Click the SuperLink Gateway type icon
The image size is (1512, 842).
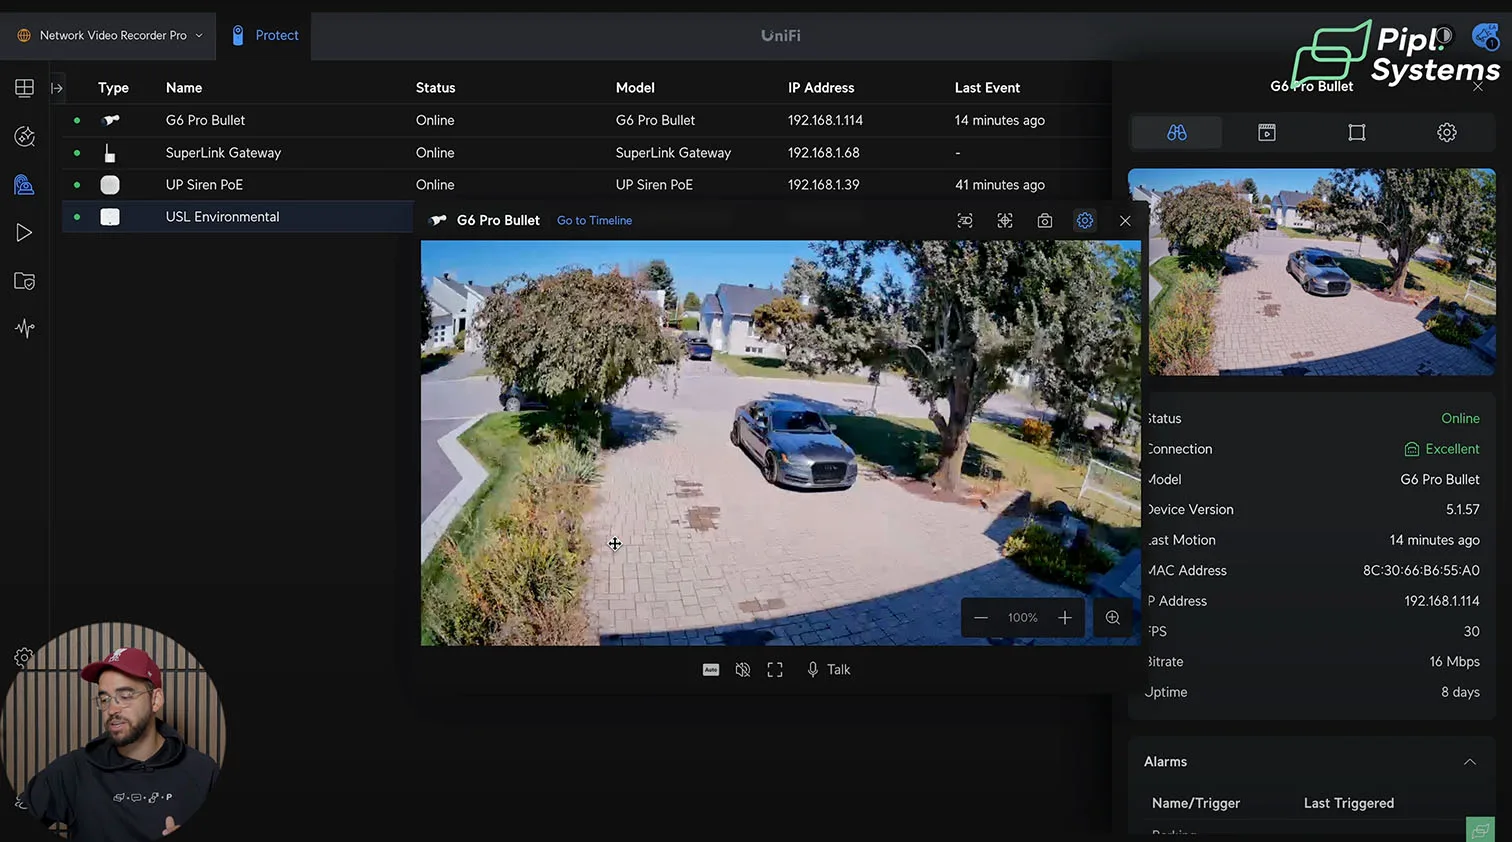pyautogui.click(x=110, y=153)
